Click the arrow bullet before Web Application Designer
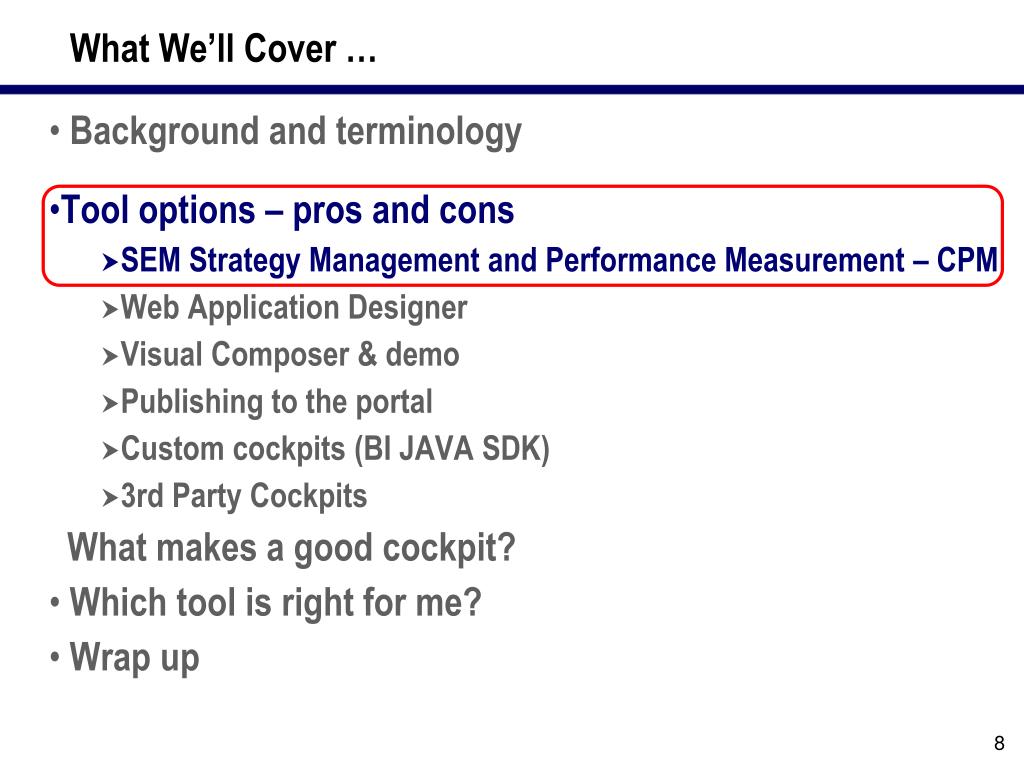The height and width of the screenshot is (768, 1024). [x=110, y=310]
